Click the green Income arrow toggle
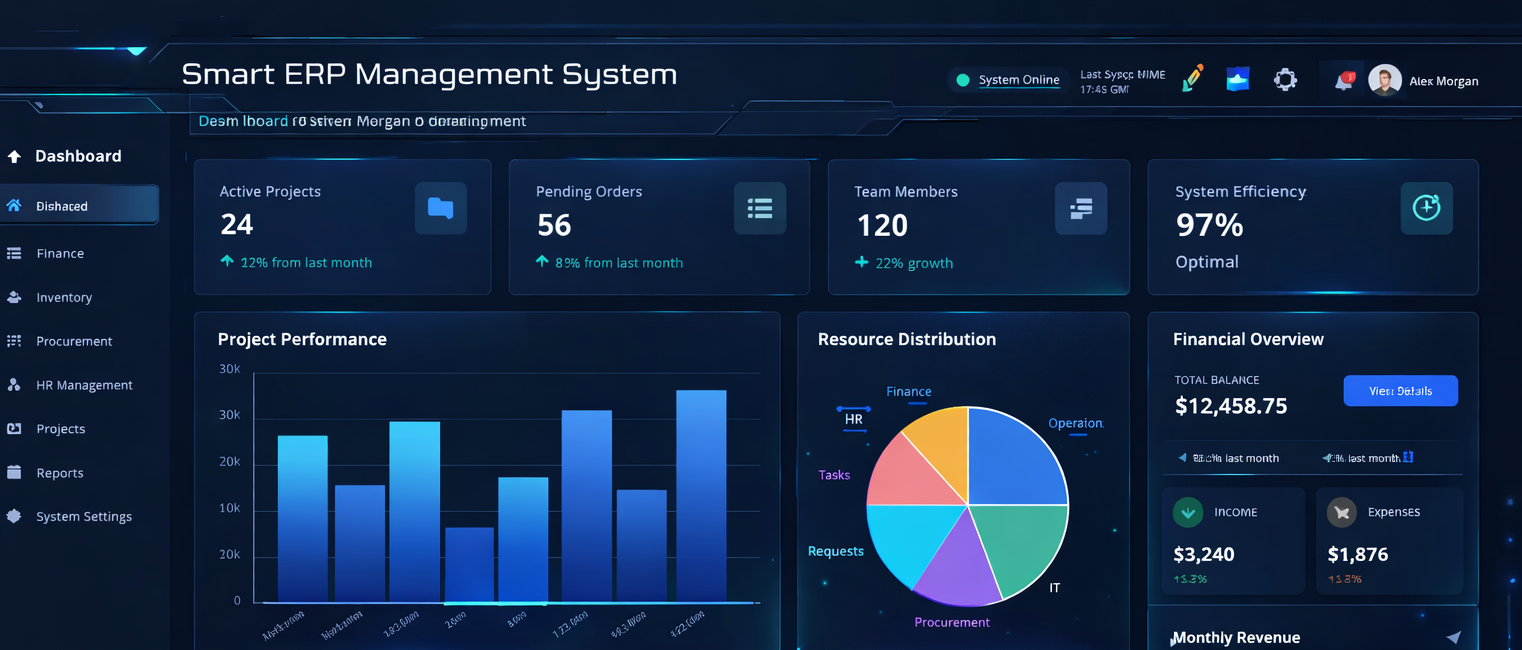The height and width of the screenshot is (650, 1522). pyautogui.click(x=1187, y=512)
